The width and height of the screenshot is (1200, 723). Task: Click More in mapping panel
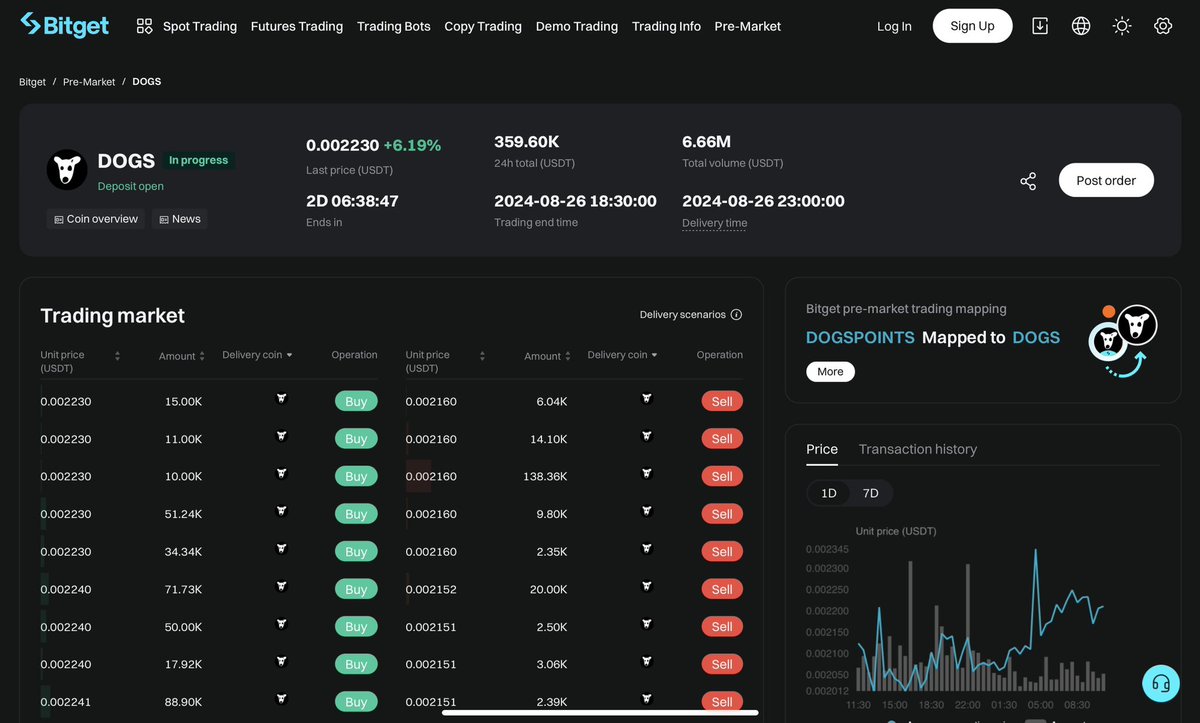pos(830,371)
